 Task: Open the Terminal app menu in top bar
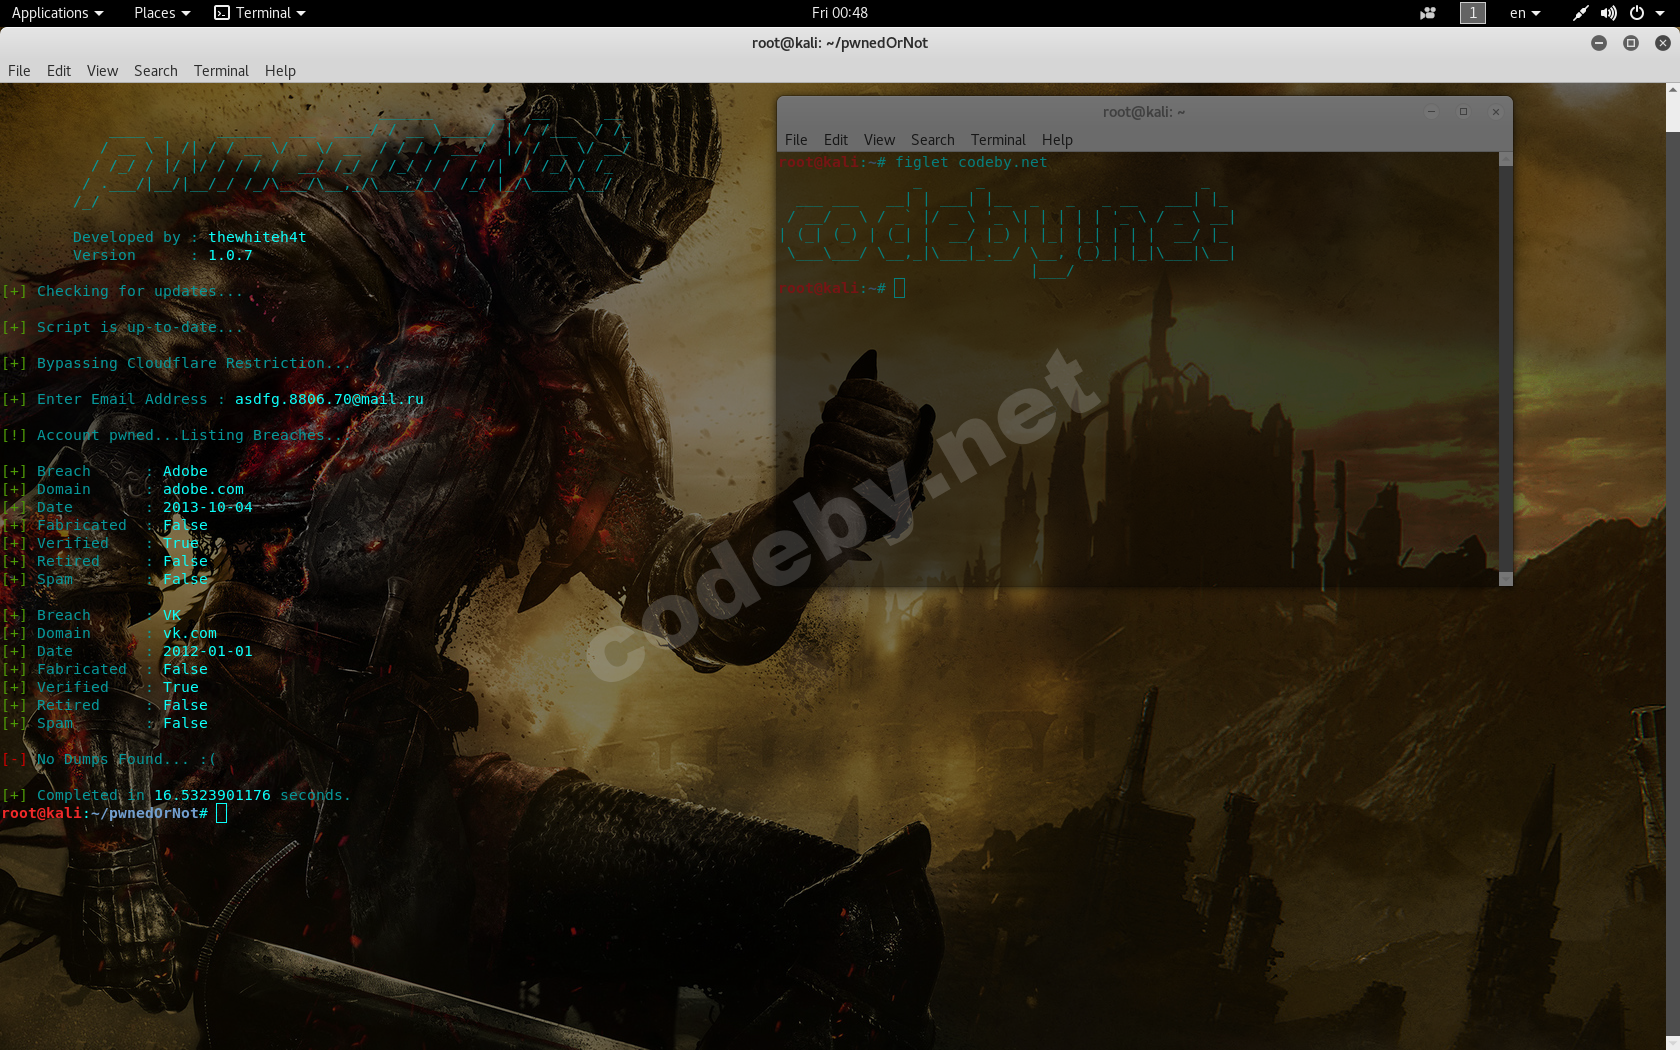[260, 13]
